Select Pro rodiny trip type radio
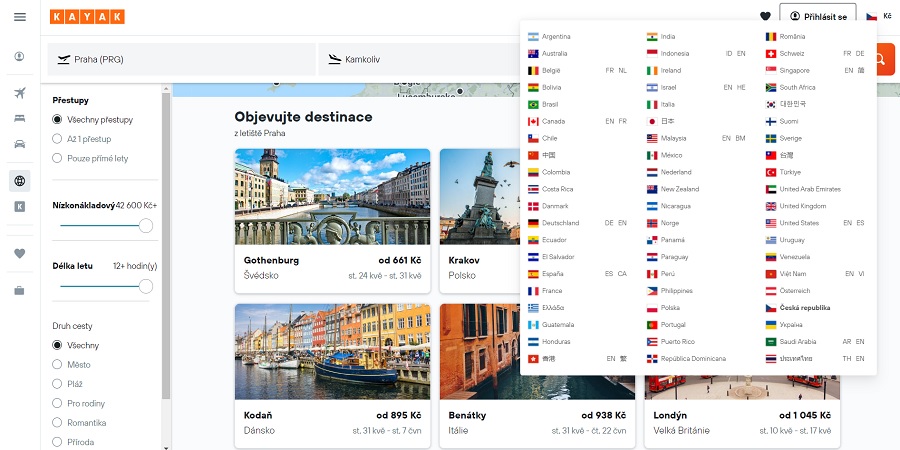The image size is (900, 450). click(x=57, y=403)
